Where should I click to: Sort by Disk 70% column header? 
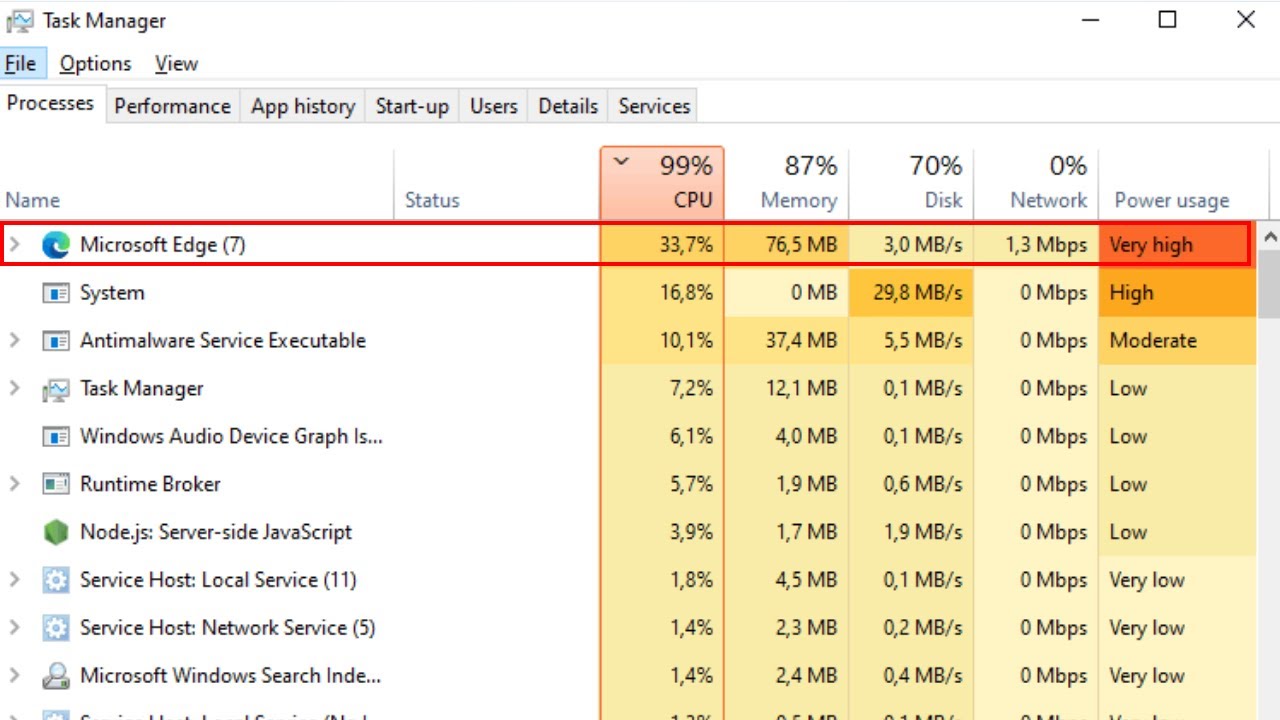coord(911,184)
